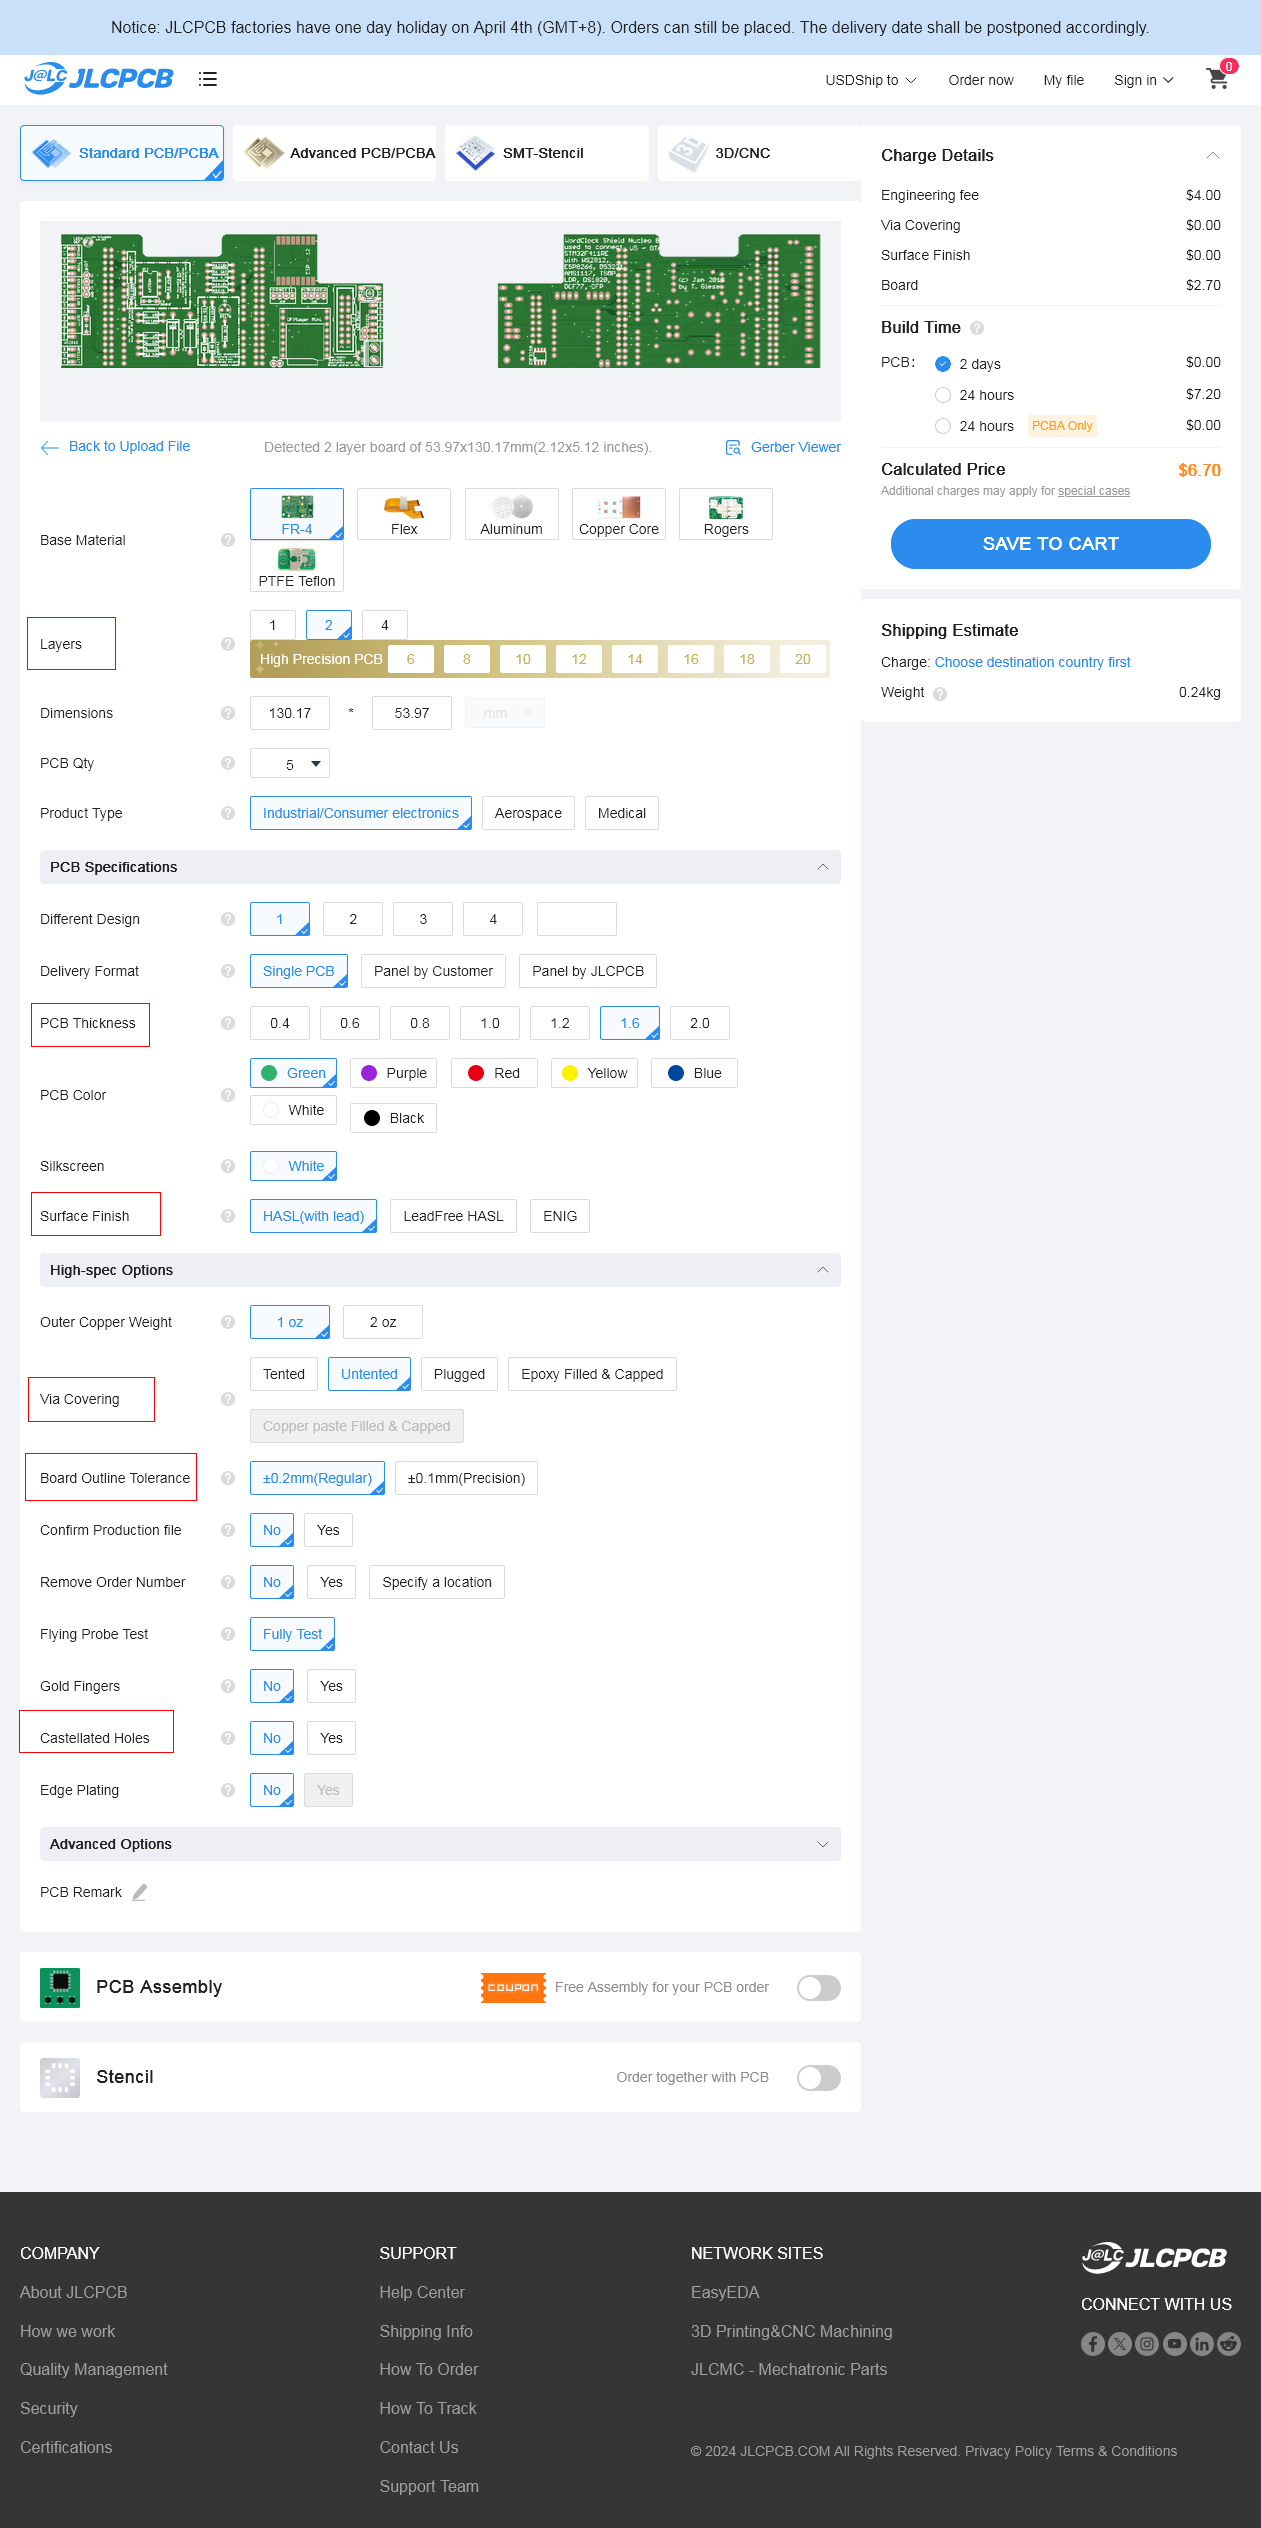Switch to 3D/CNC tab
The height and width of the screenshot is (2528, 1261).
pos(759,153)
